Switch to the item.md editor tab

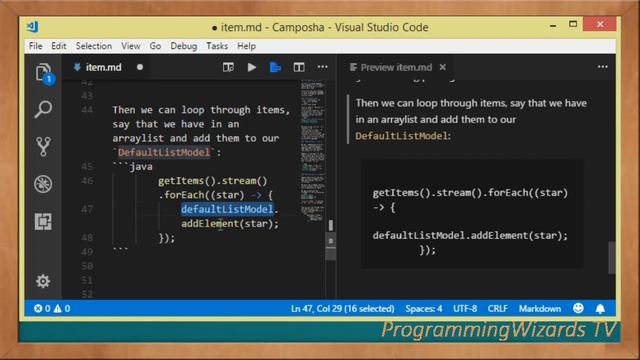103,67
